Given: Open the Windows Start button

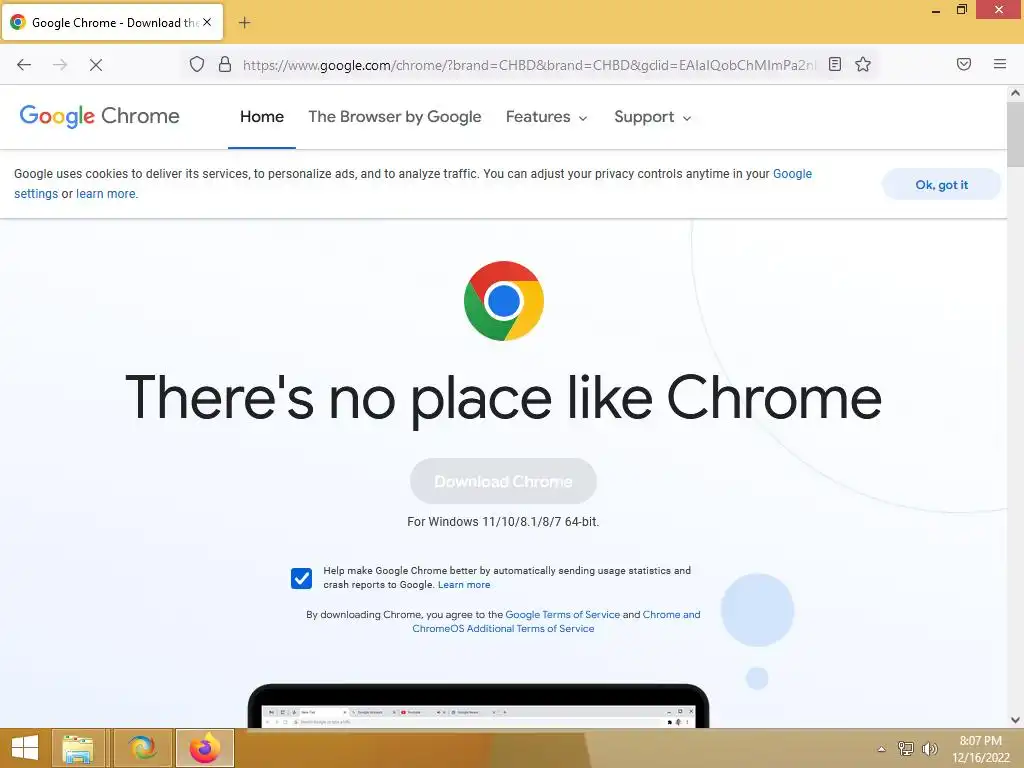Looking at the screenshot, I should coord(25,748).
